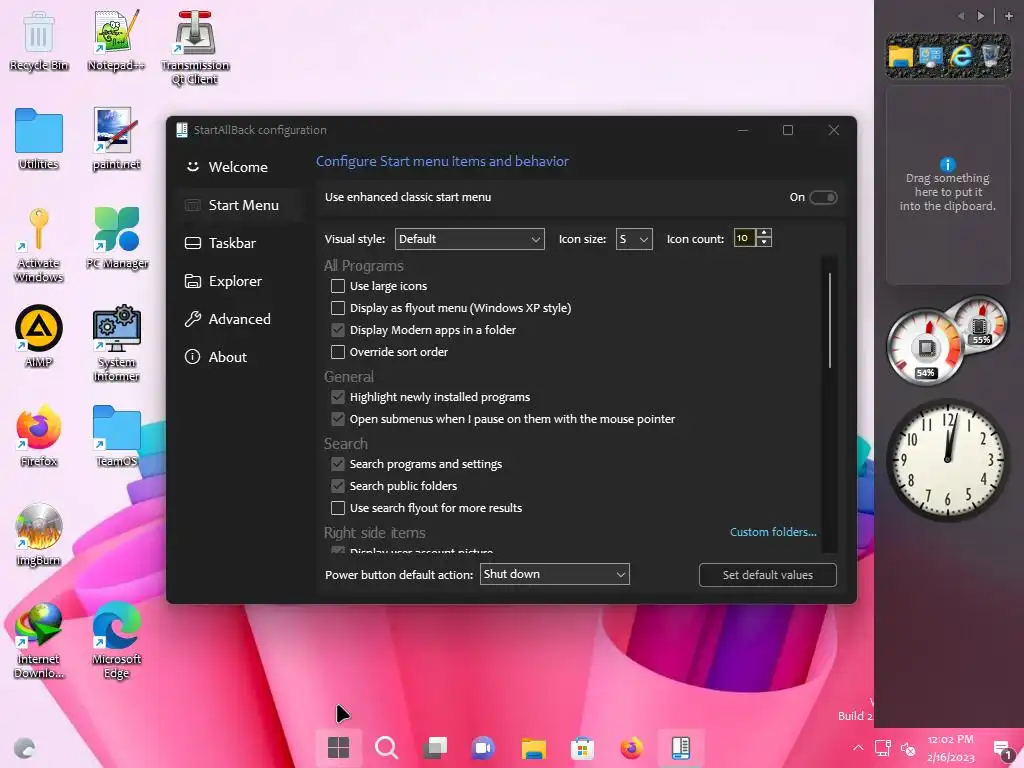Enable Use large icons checkbox

pyautogui.click(x=338, y=286)
